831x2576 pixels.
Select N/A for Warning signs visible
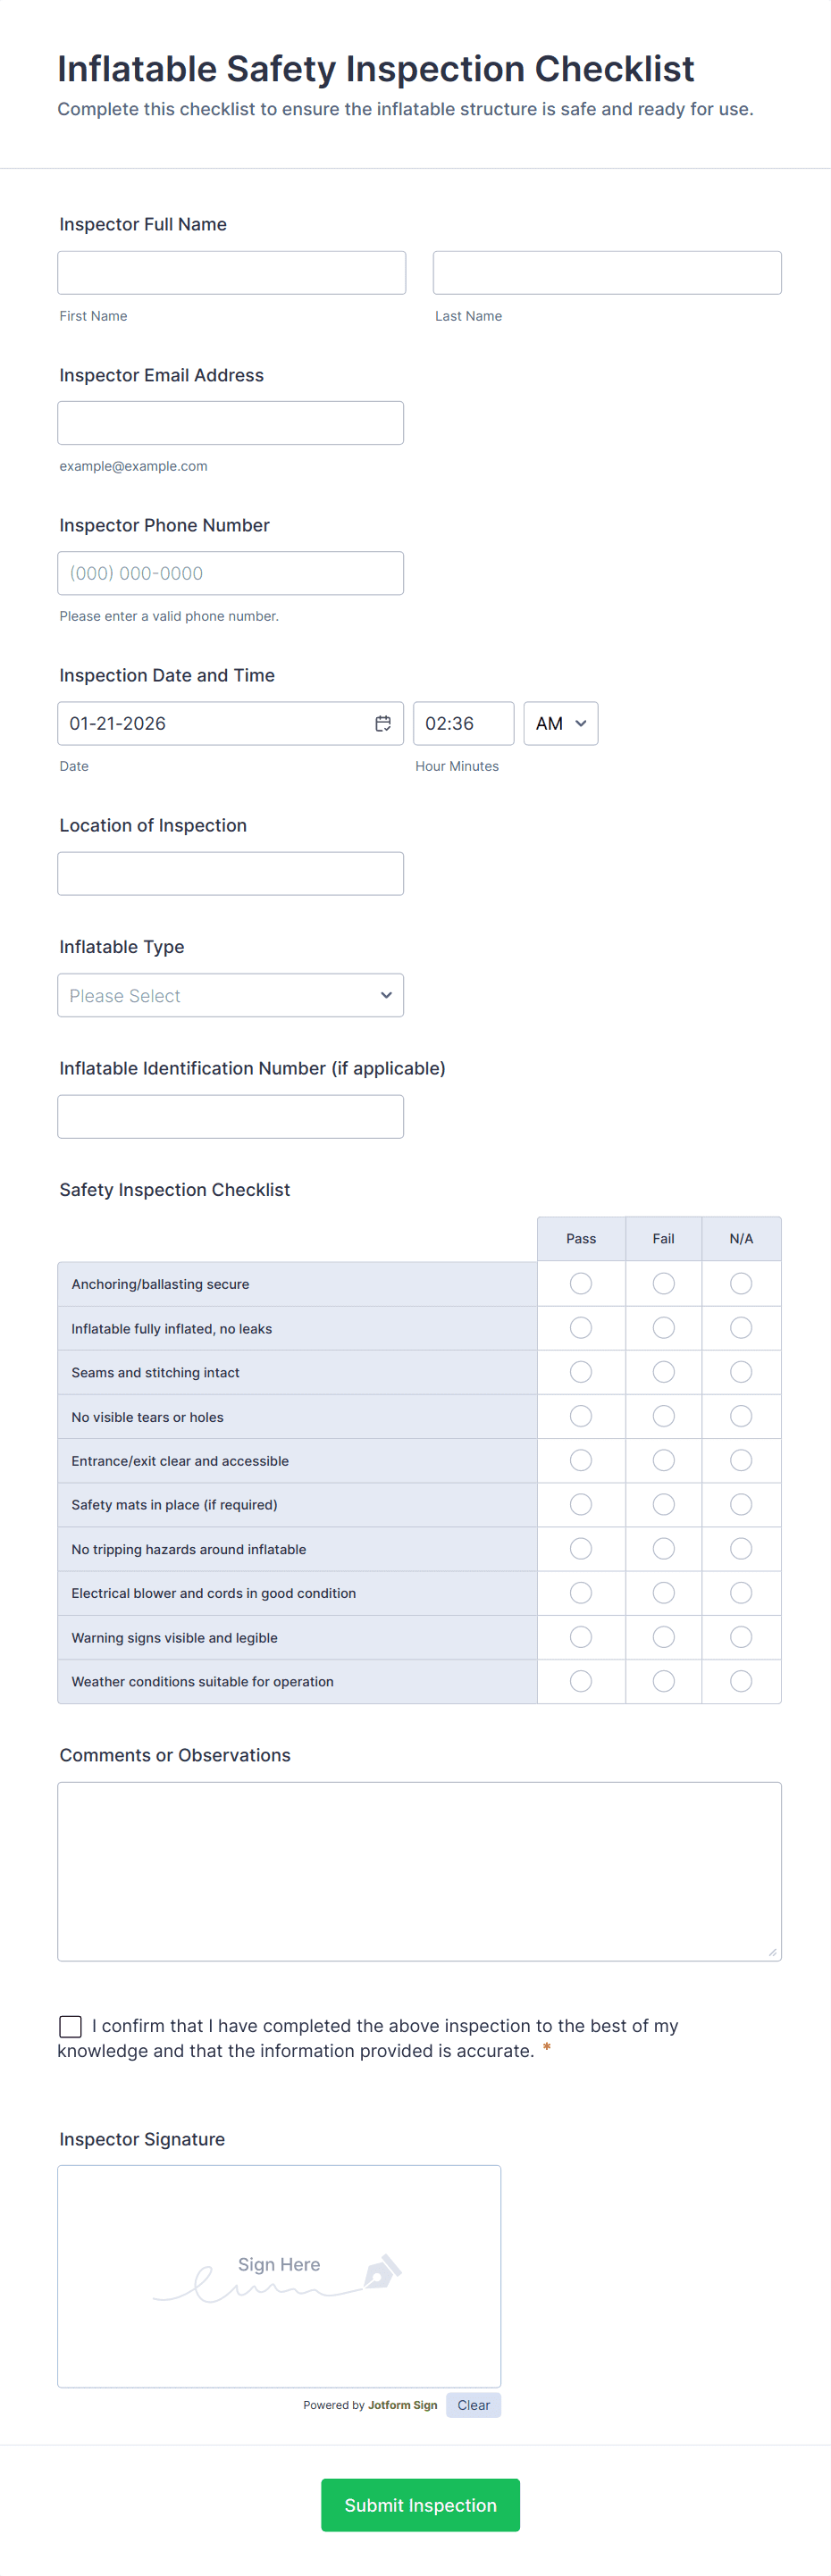740,1637
